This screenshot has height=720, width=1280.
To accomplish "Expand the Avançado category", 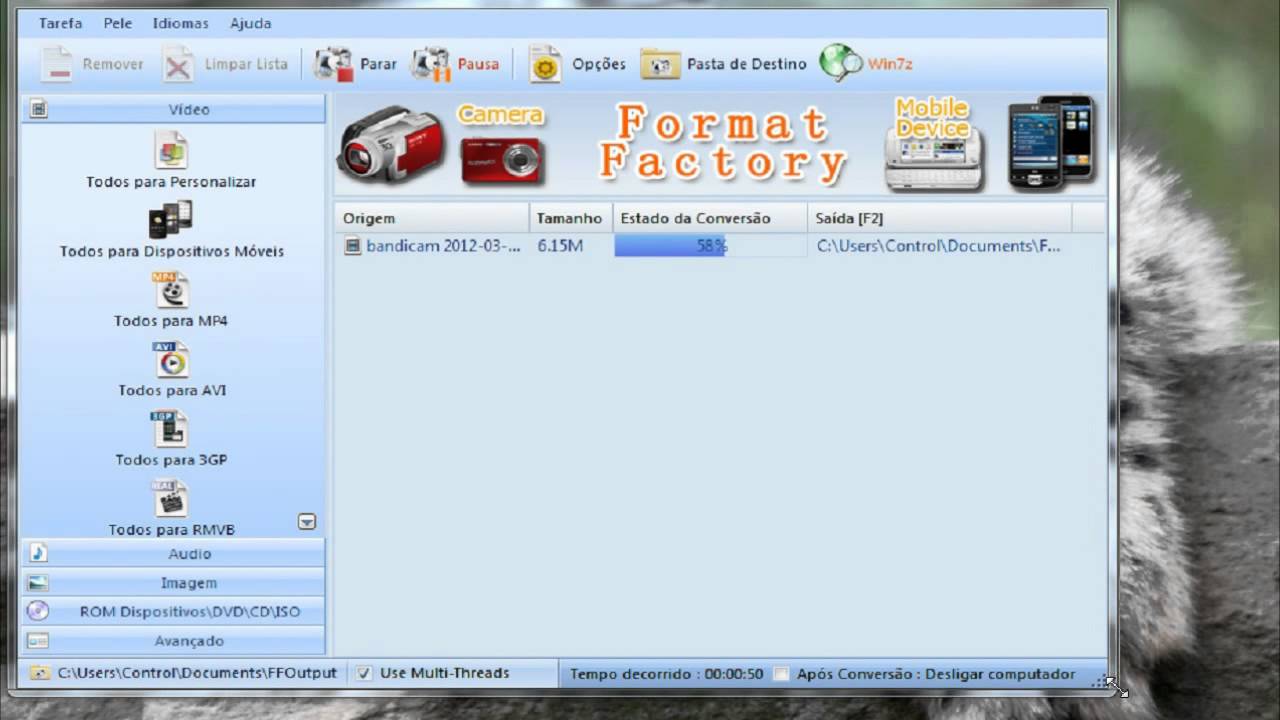I will [x=173, y=640].
